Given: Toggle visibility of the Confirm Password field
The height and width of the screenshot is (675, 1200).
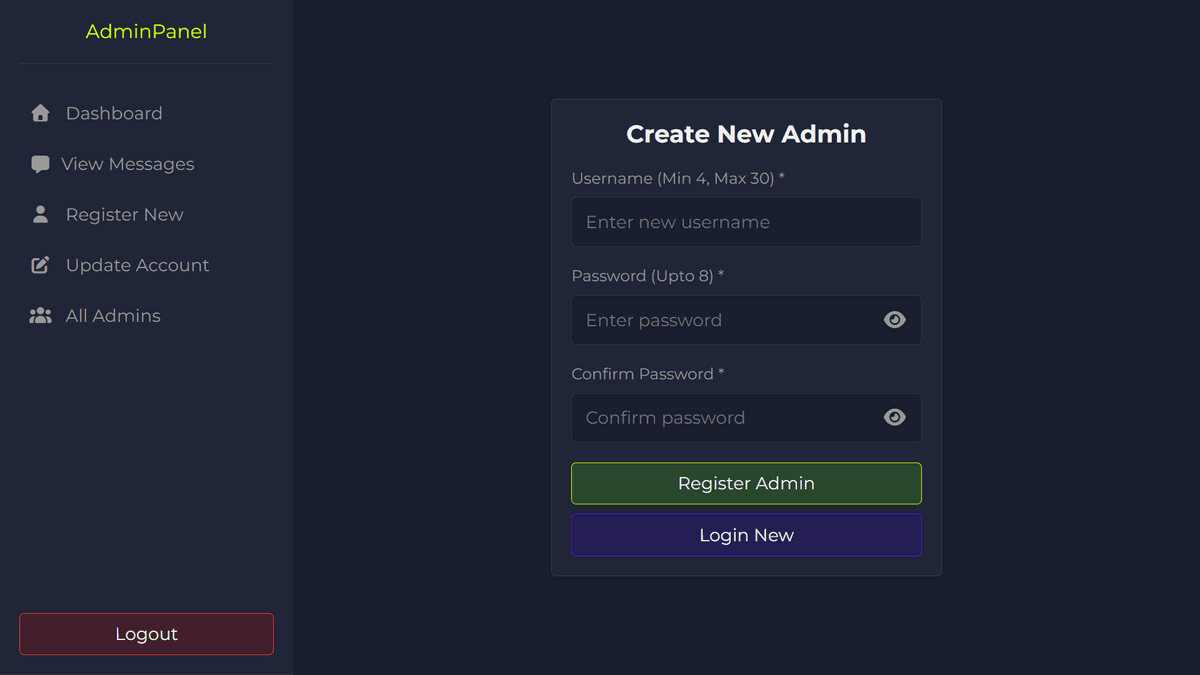Looking at the screenshot, I should tap(895, 418).
